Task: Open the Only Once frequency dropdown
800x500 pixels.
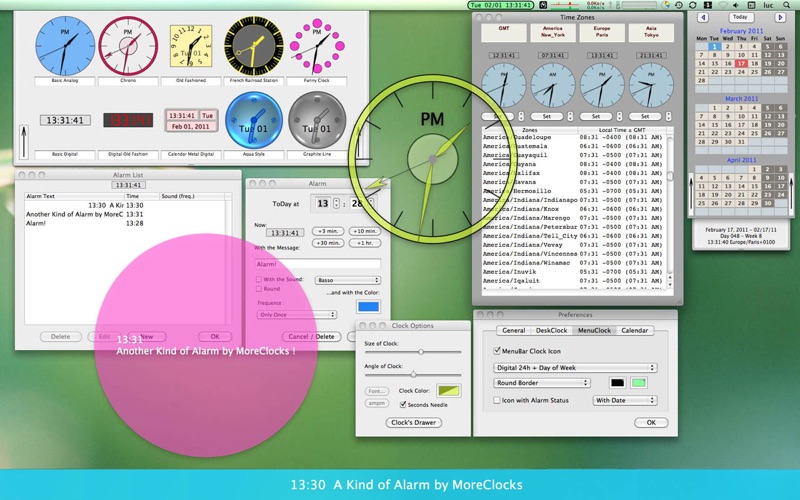Action: [x=296, y=315]
